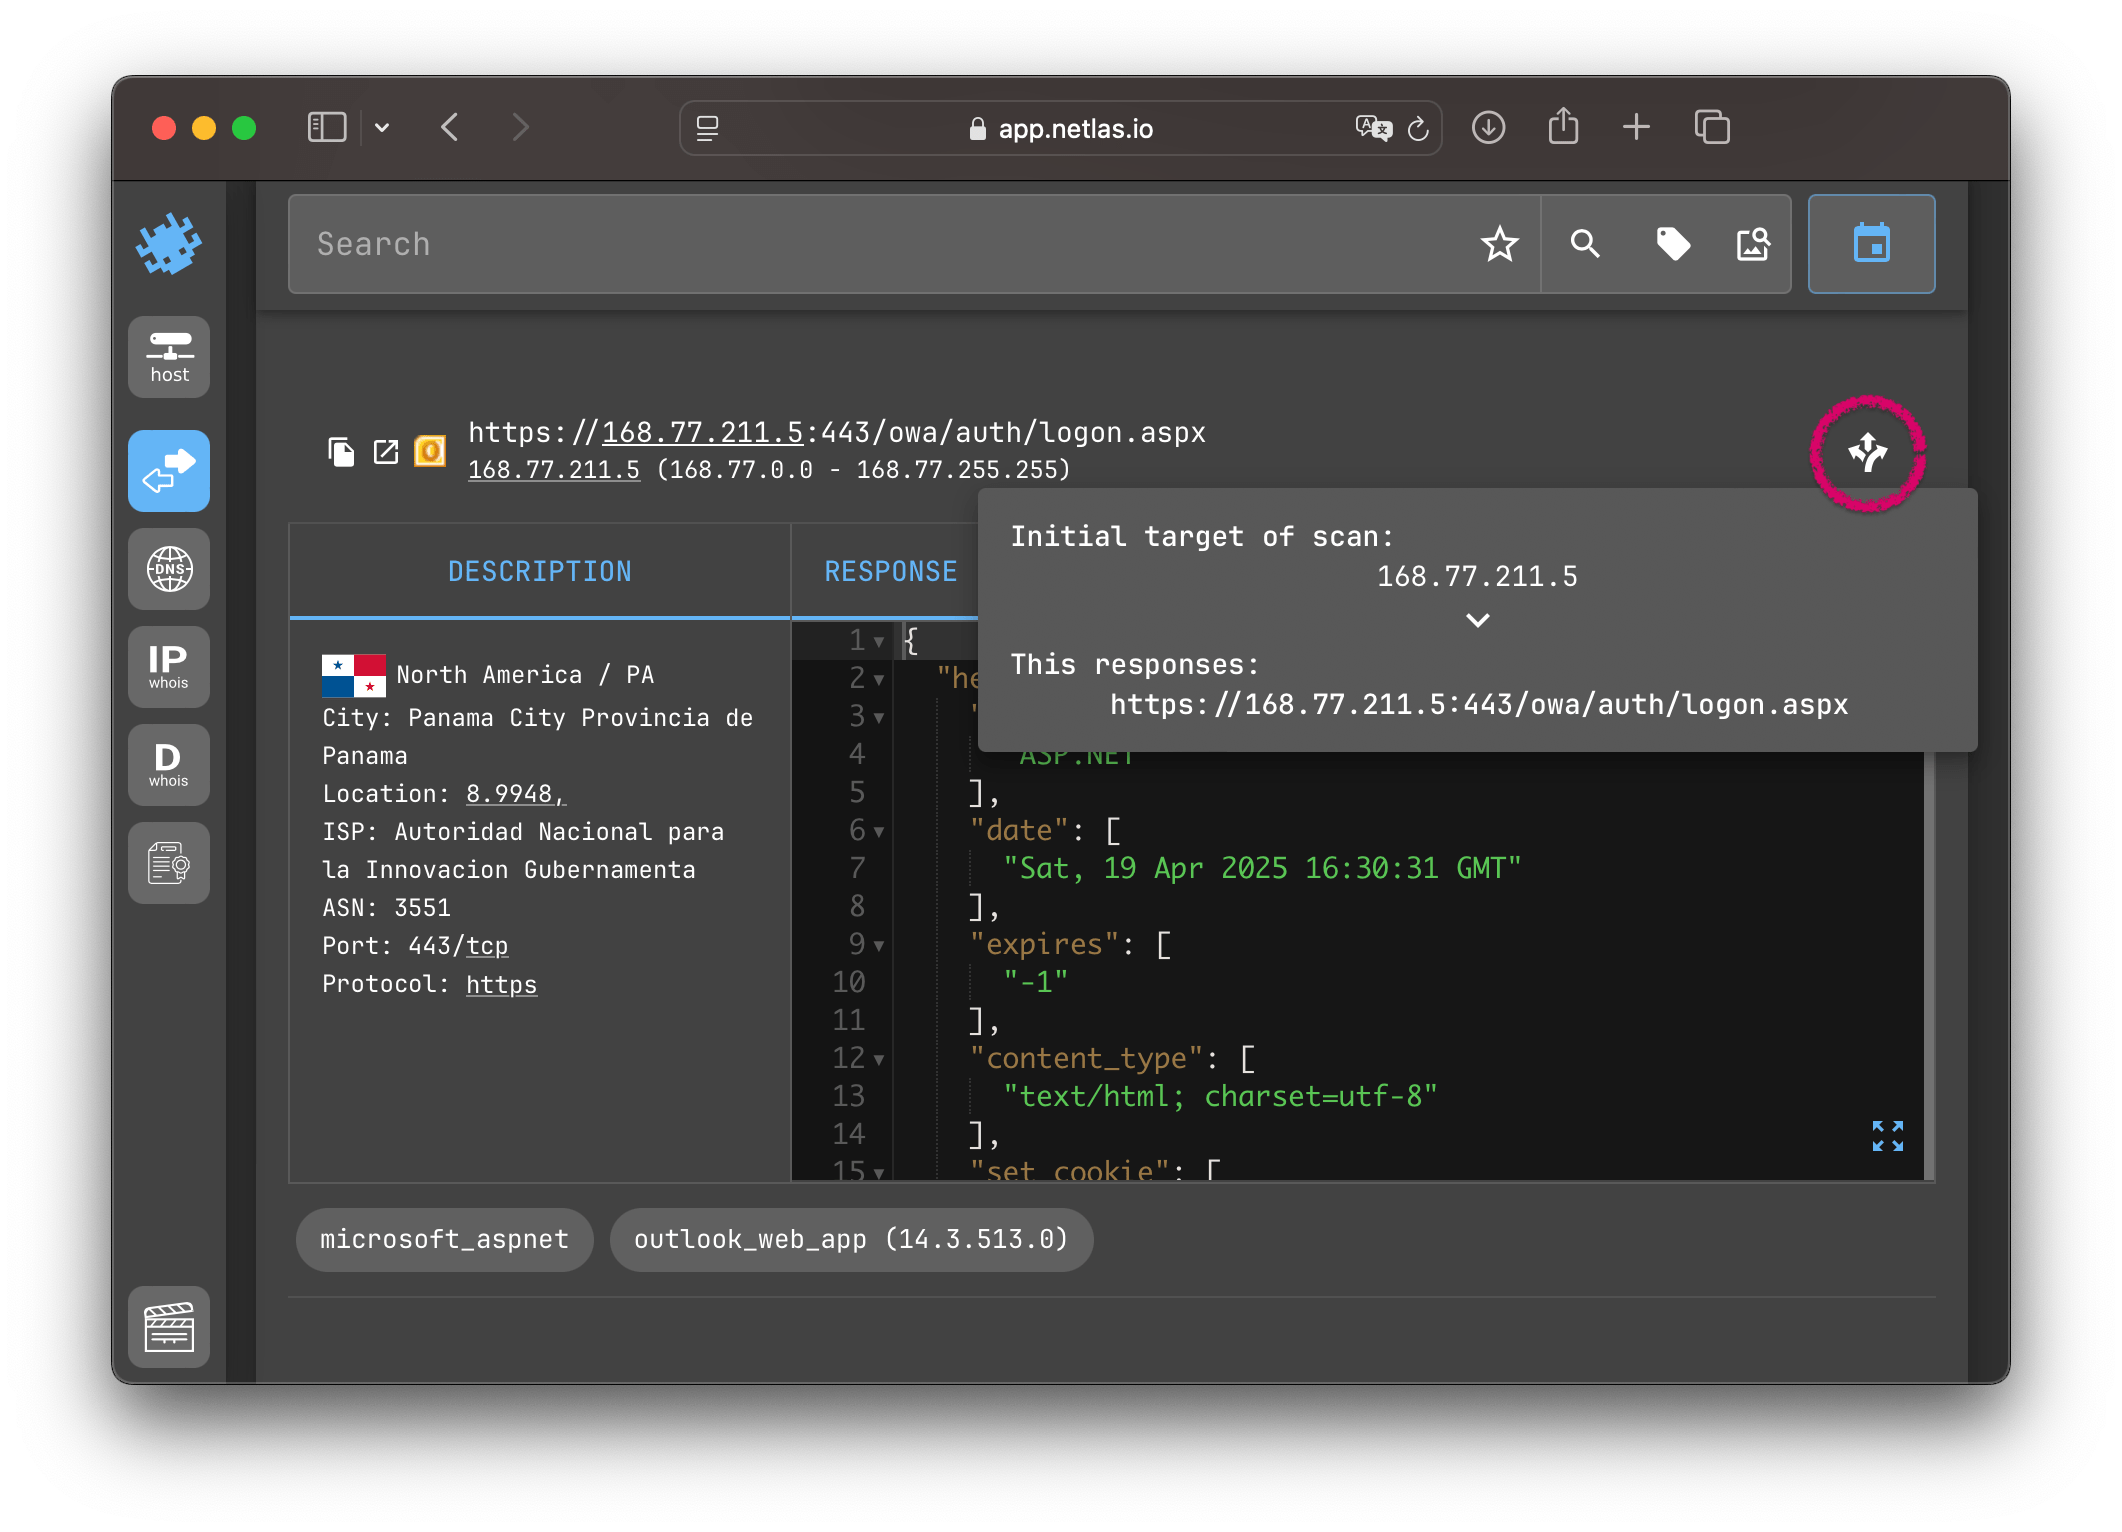Viewport: 2122px width, 1532px height.
Task: Click the scan route arrows icon
Action: [1867, 453]
